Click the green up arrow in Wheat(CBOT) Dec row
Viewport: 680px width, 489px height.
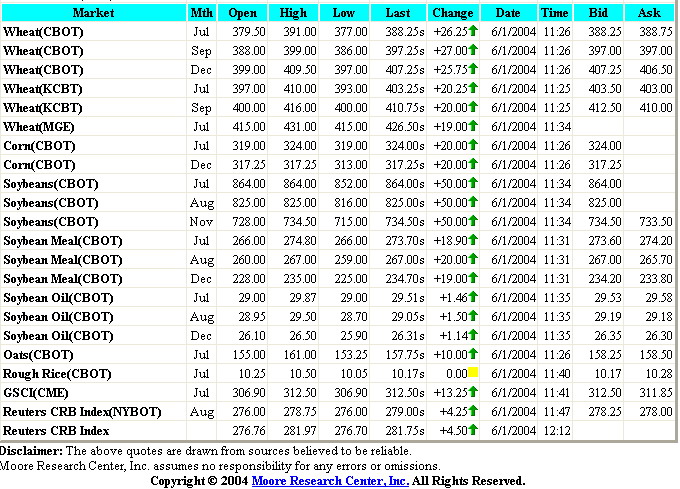pyautogui.click(x=473, y=68)
